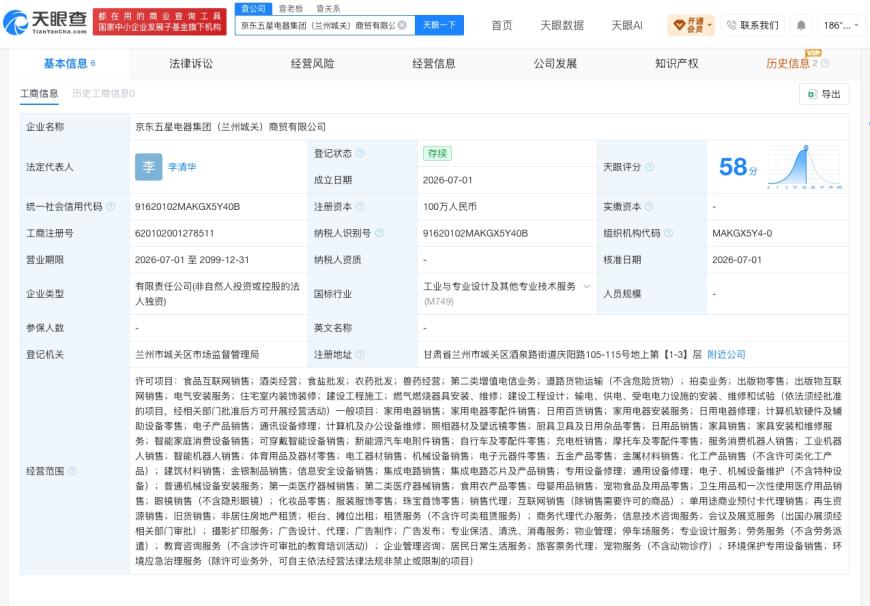Viewport: 870px width, 606px height.
Task: Click the help icon beside 登记状态
Action: (x=360, y=154)
